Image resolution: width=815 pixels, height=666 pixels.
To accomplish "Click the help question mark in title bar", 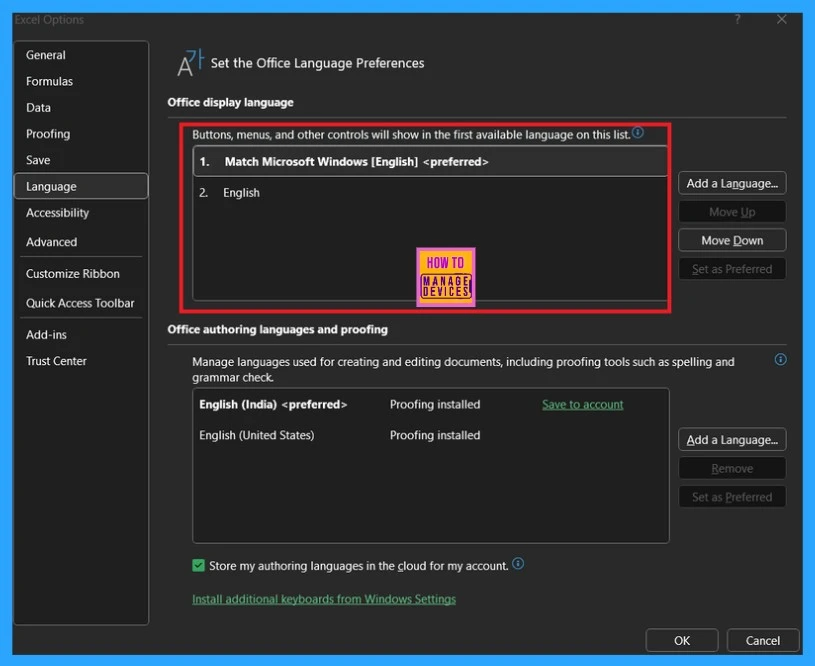I will [737, 20].
